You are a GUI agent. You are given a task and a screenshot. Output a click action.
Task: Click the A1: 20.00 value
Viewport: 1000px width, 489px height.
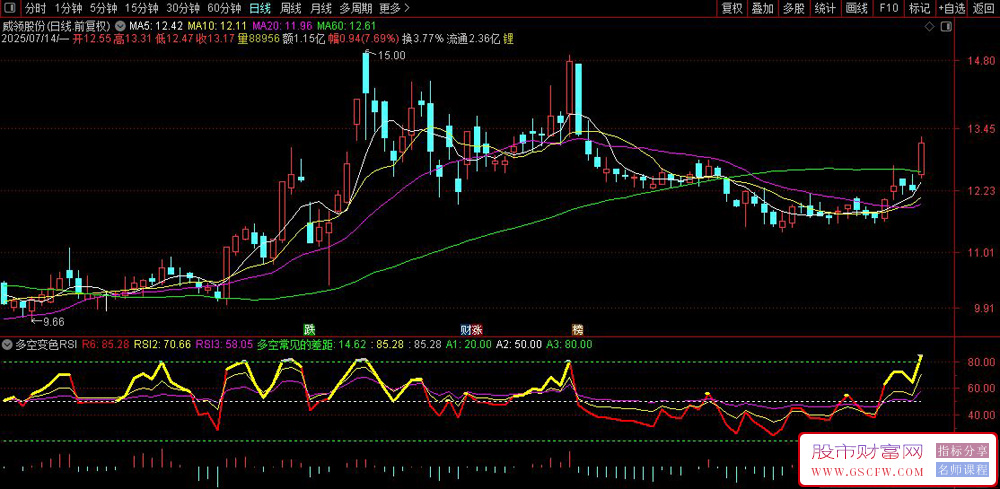click(x=469, y=344)
